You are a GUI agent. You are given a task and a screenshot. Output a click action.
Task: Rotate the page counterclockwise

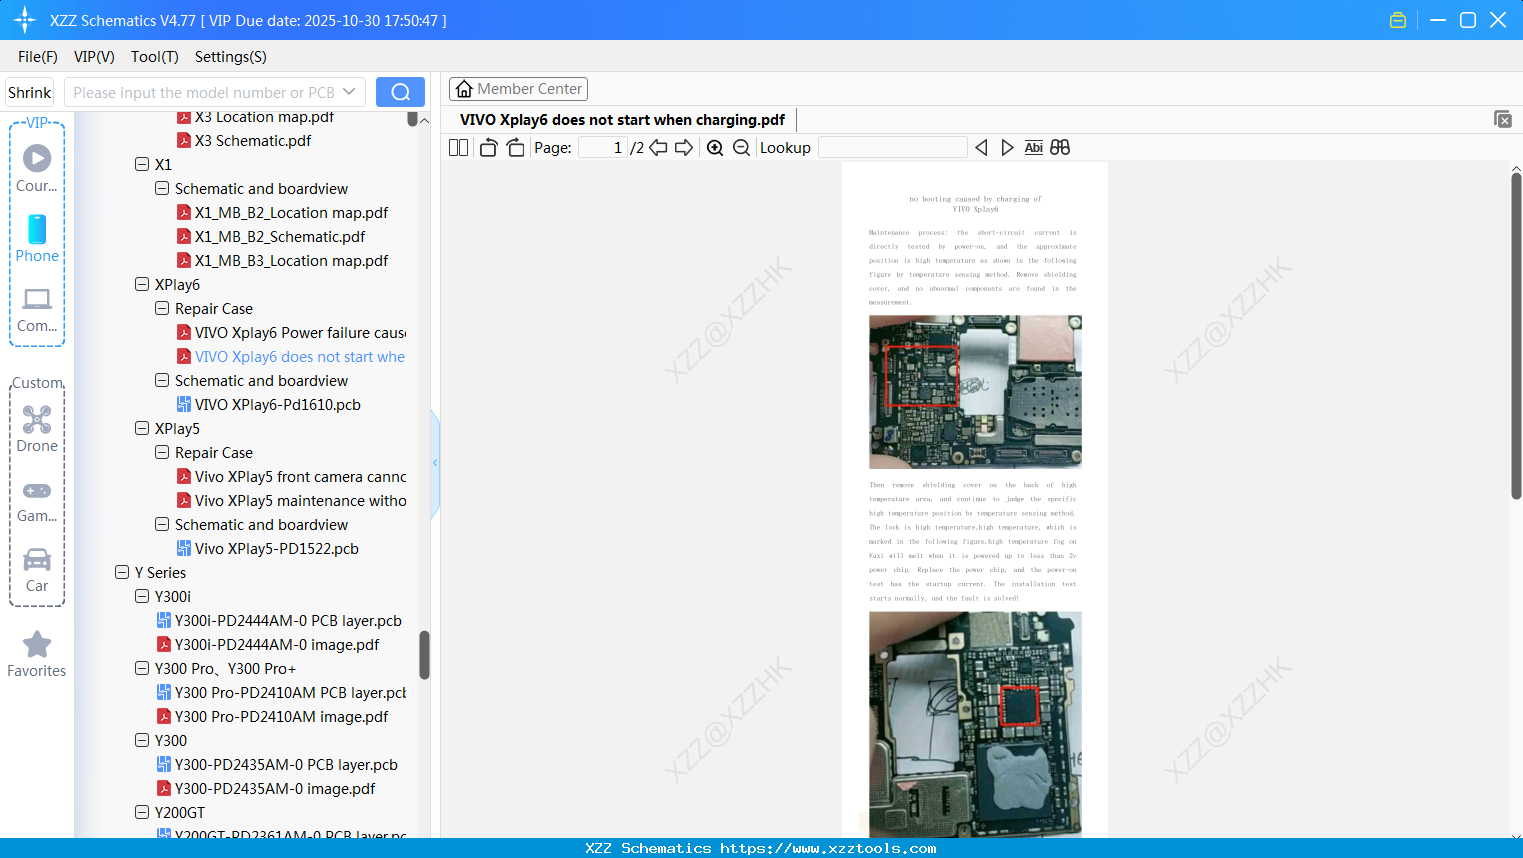click(488, 148)
